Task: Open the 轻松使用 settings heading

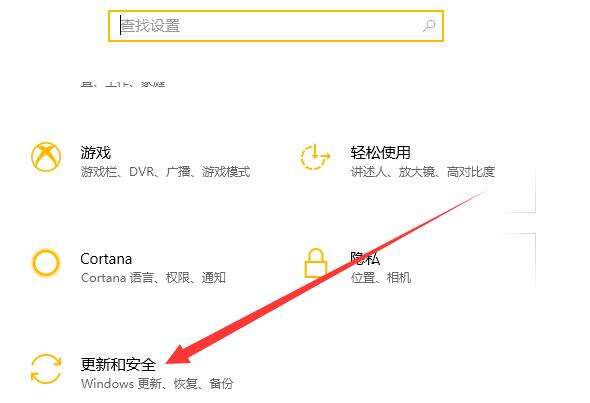Action: click(x=380, y=152)
